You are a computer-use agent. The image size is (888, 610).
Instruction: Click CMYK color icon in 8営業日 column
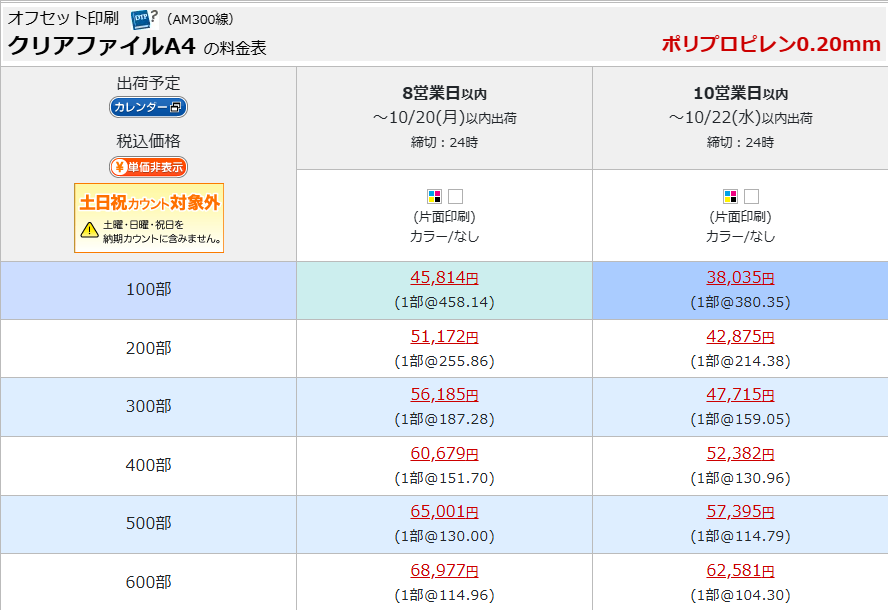click(x=434, y=196)
